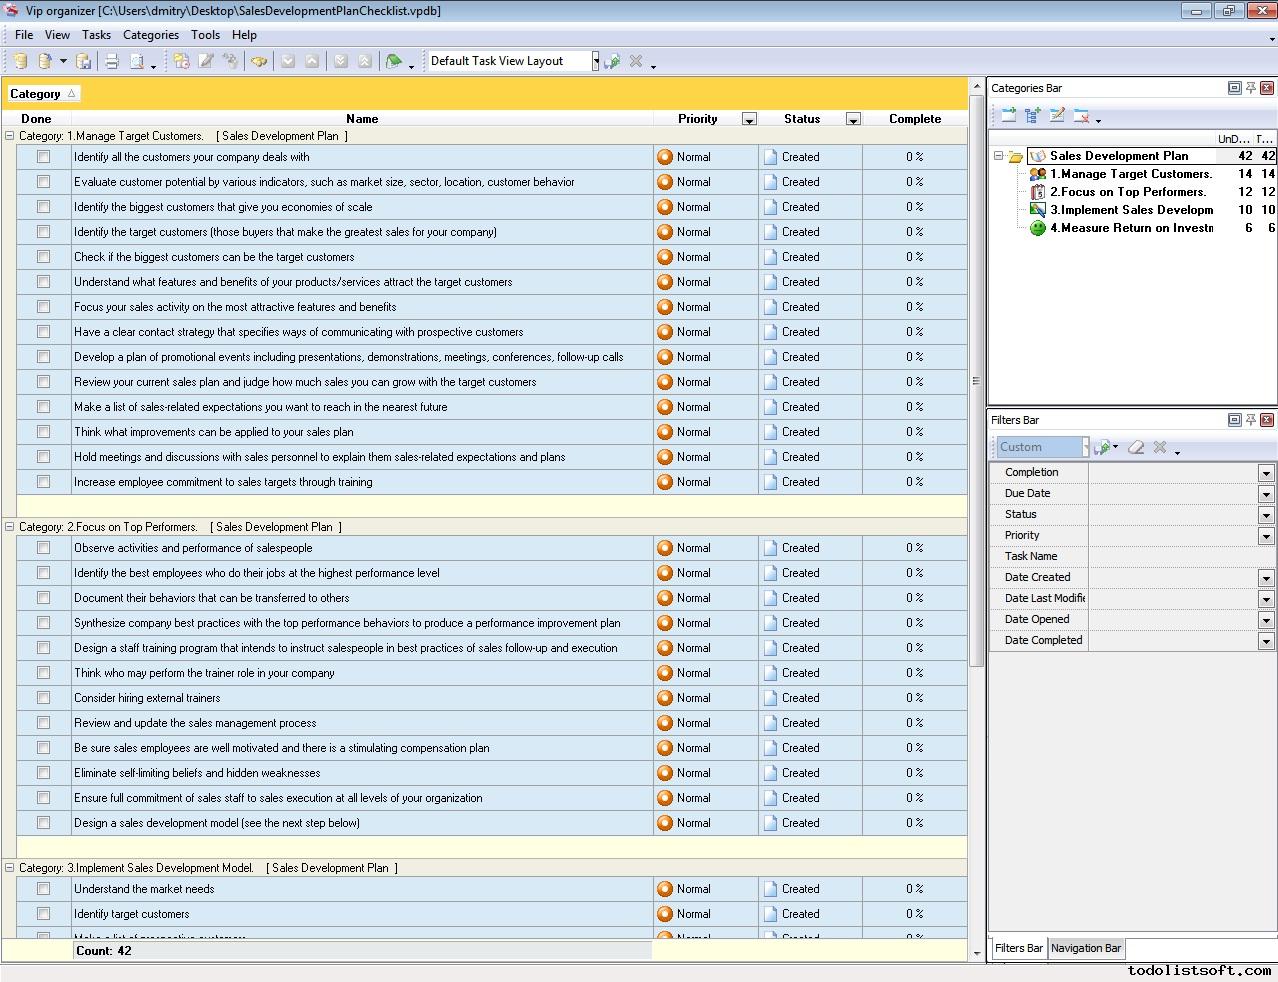Click the Category grouping button

click(42, 94)
